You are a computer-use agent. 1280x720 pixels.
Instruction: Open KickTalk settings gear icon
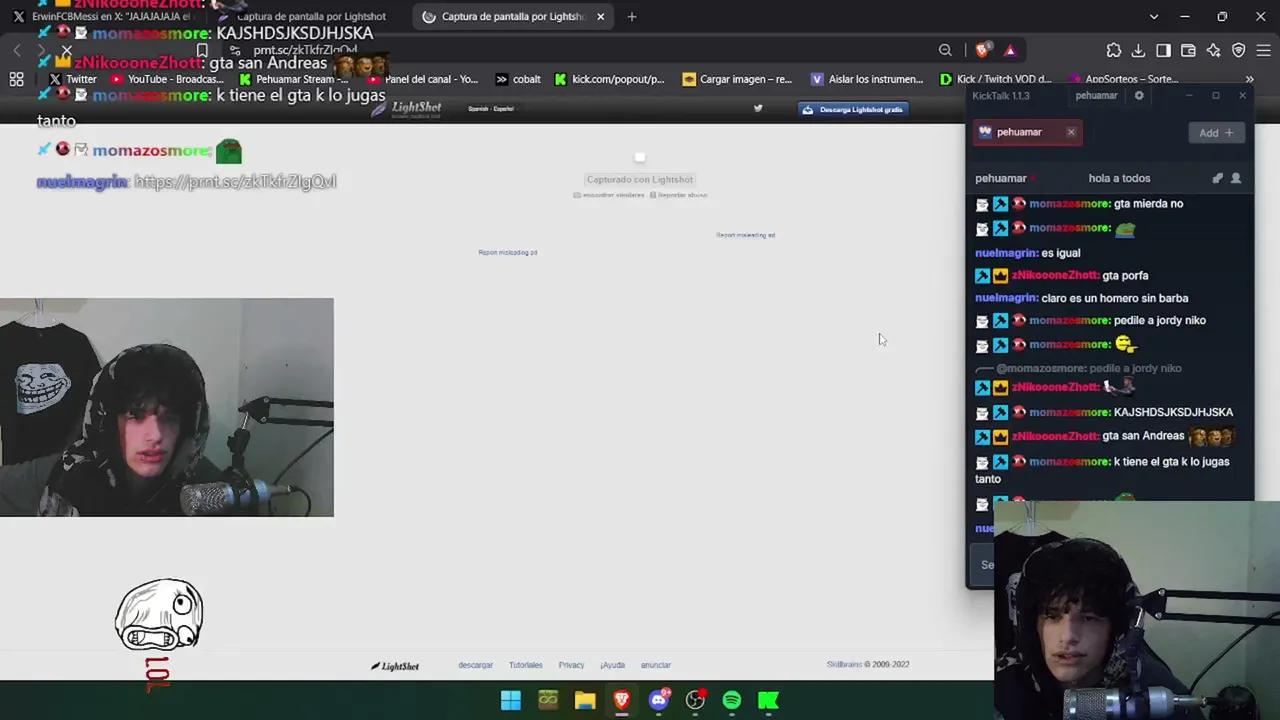(1139, 95)
